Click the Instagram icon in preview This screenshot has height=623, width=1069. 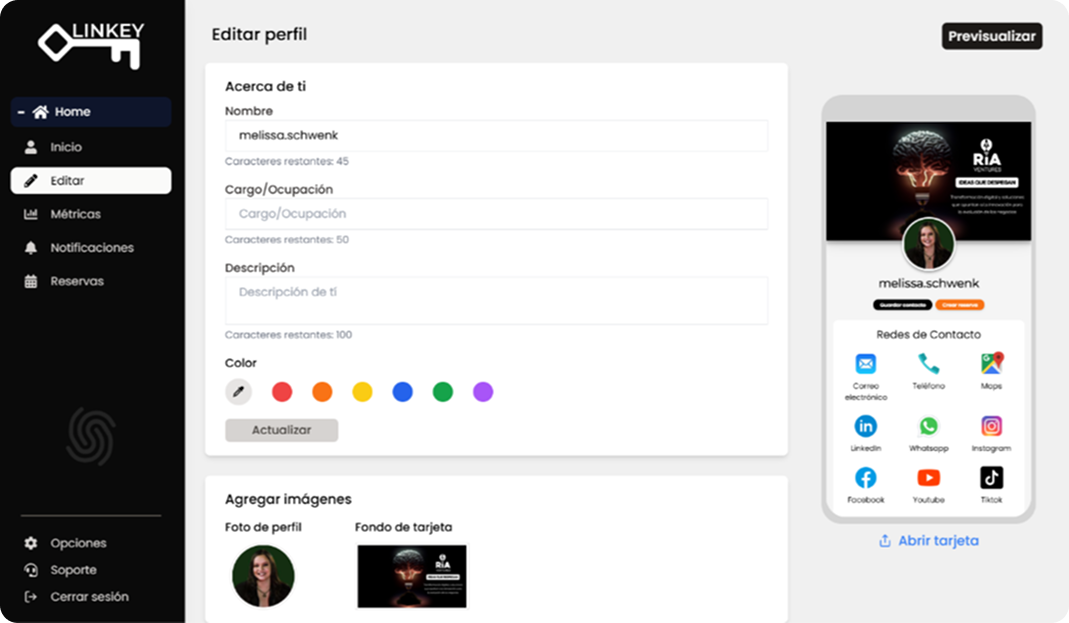coord(991,427)
